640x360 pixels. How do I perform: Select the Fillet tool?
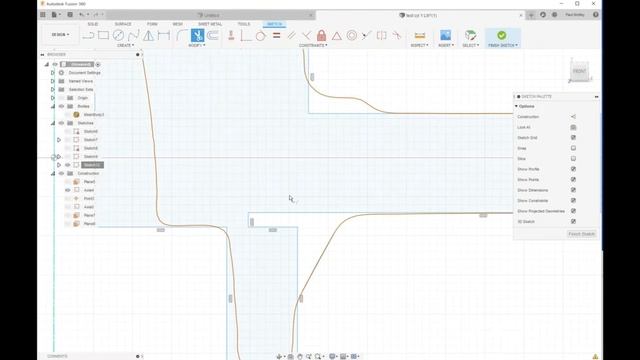tap(182, 36)
